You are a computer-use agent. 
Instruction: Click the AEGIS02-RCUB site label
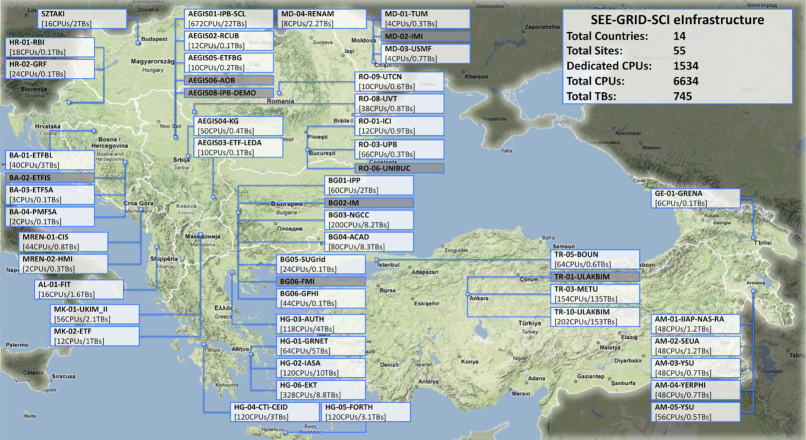click(229, 41)
